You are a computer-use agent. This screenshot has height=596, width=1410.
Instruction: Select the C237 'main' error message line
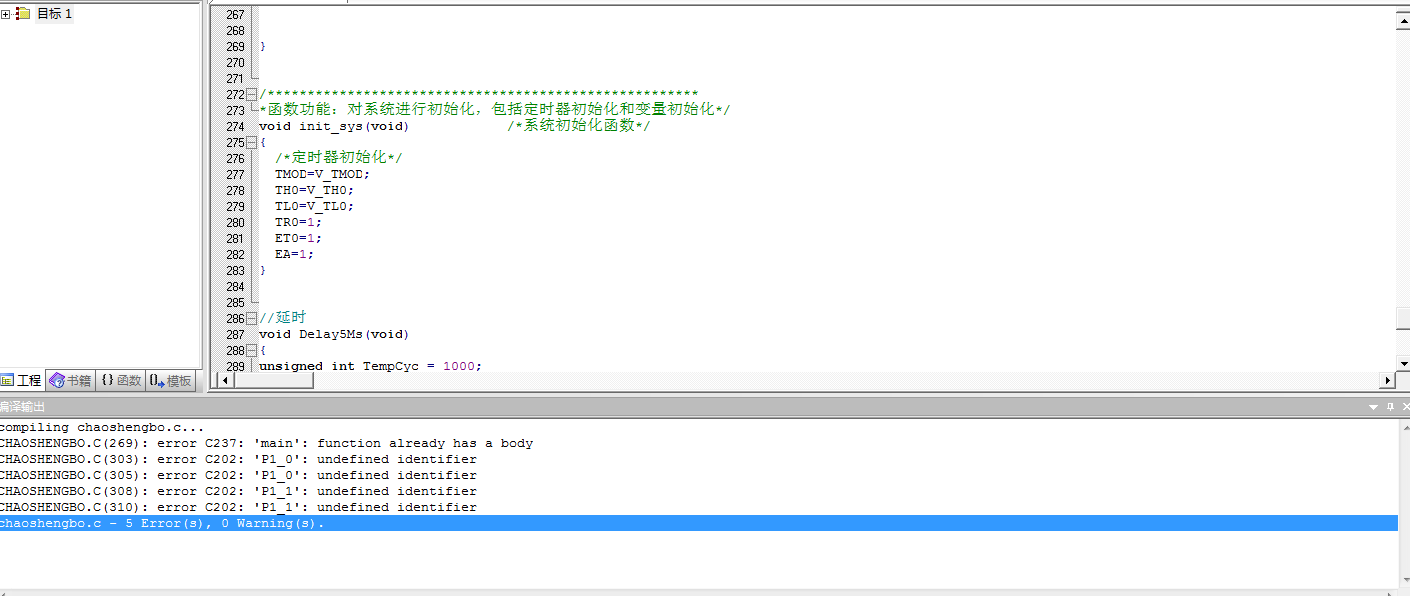click(x=266, y=443)
